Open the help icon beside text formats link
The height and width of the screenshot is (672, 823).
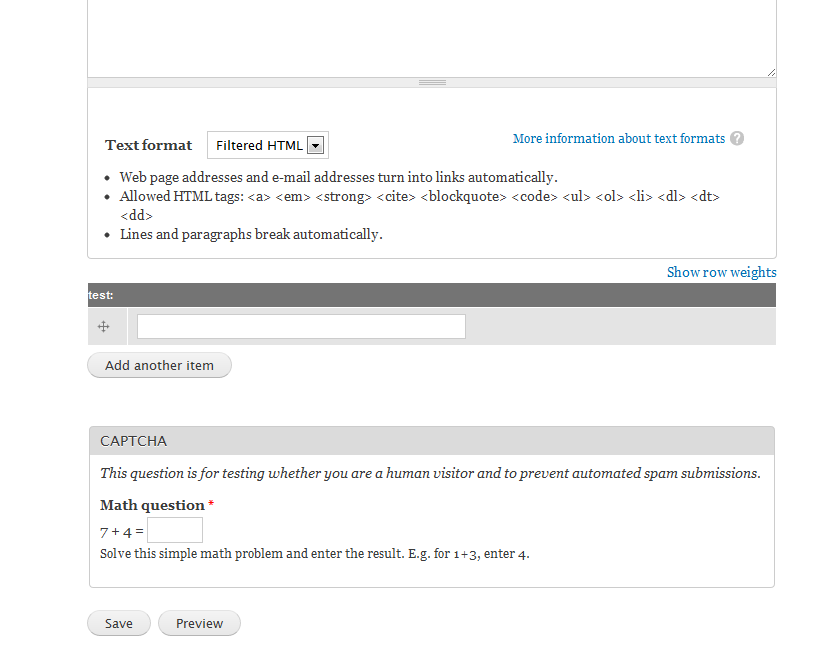click(737, 138)
